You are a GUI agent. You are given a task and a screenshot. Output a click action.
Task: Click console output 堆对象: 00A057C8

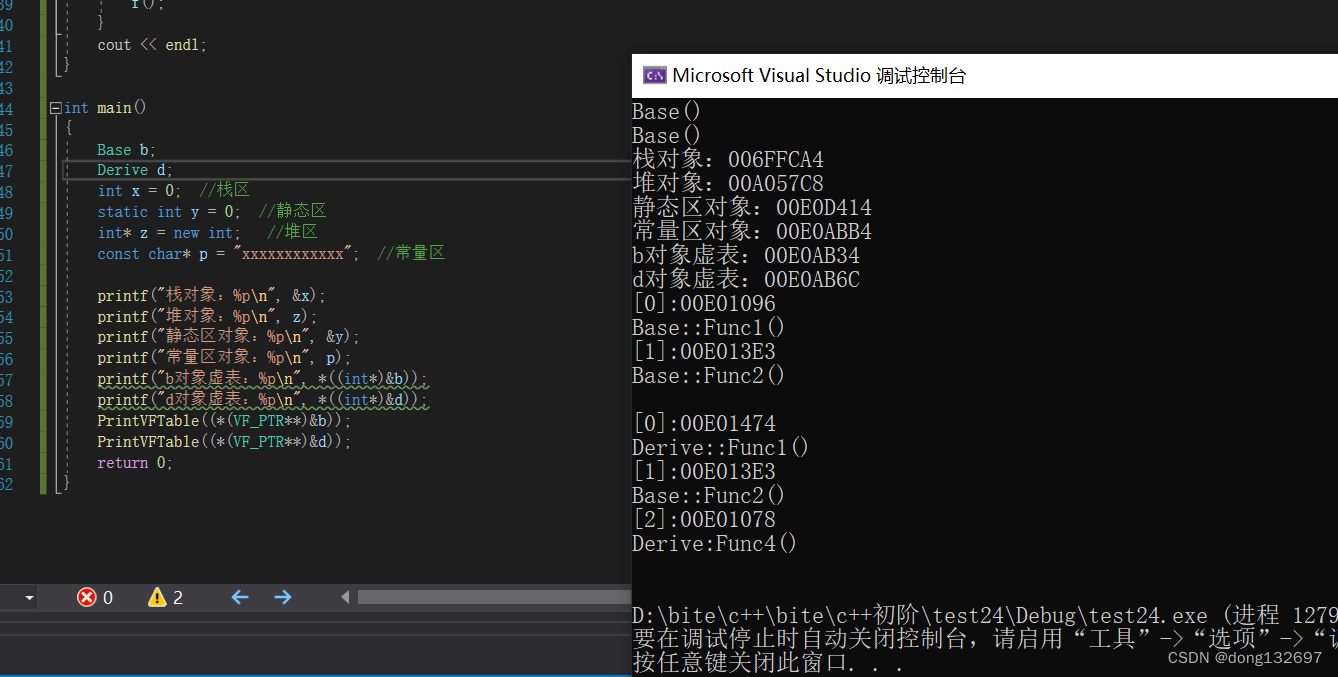pyautogui.click(x=728, y=184)
